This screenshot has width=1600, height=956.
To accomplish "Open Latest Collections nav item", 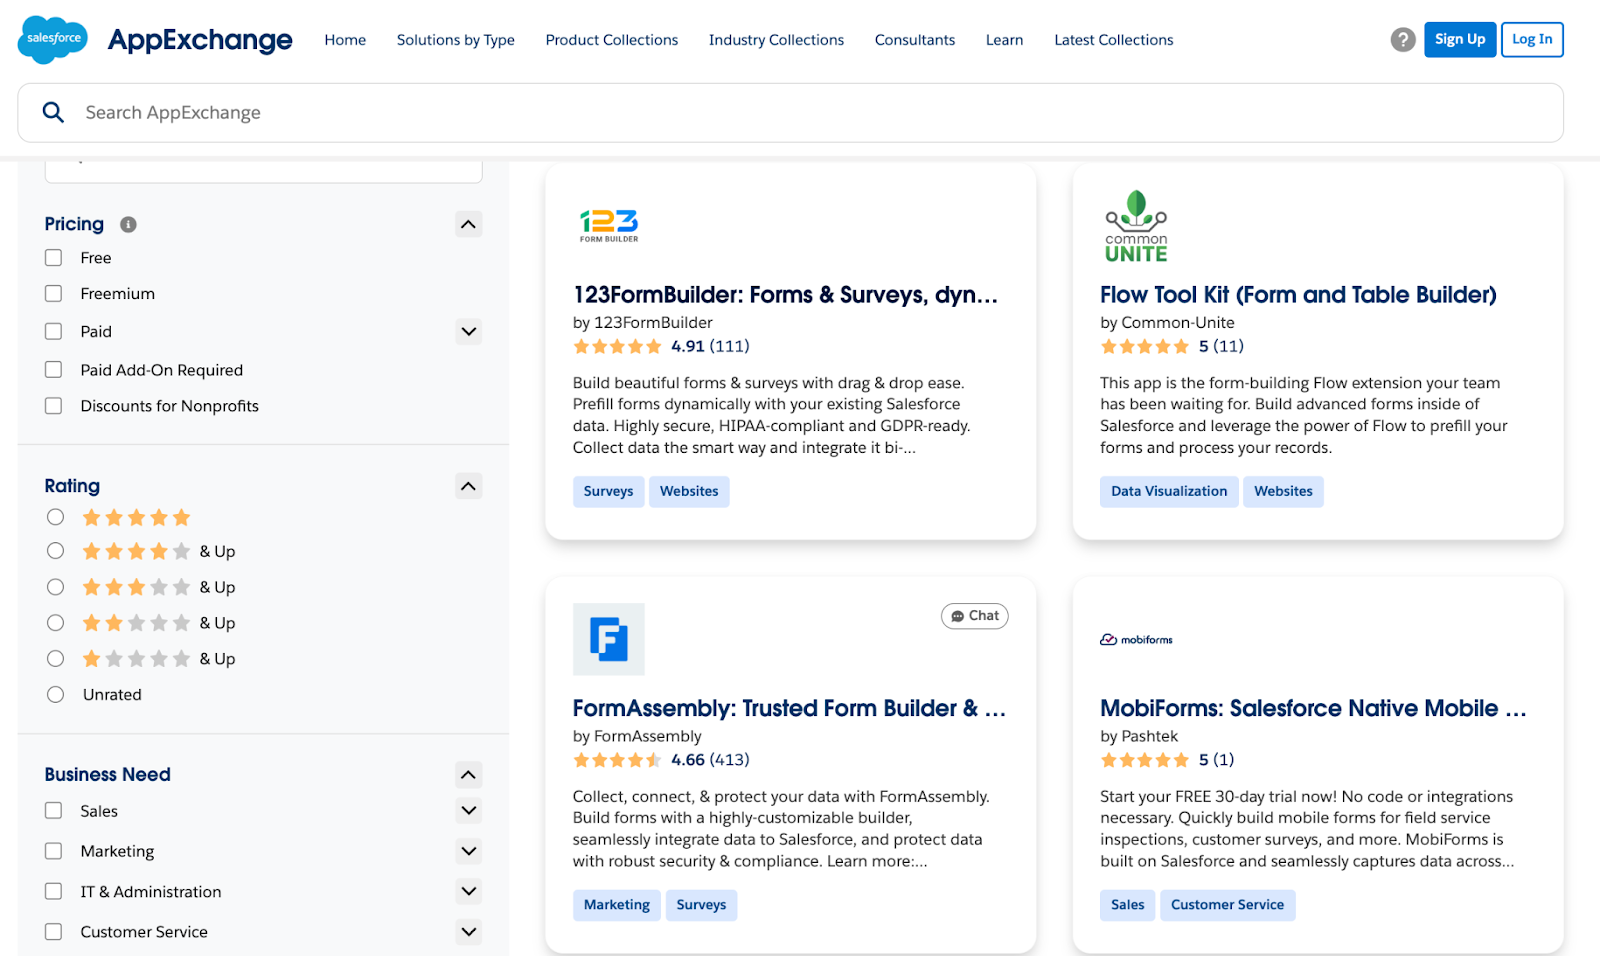I will [1114, 40].
